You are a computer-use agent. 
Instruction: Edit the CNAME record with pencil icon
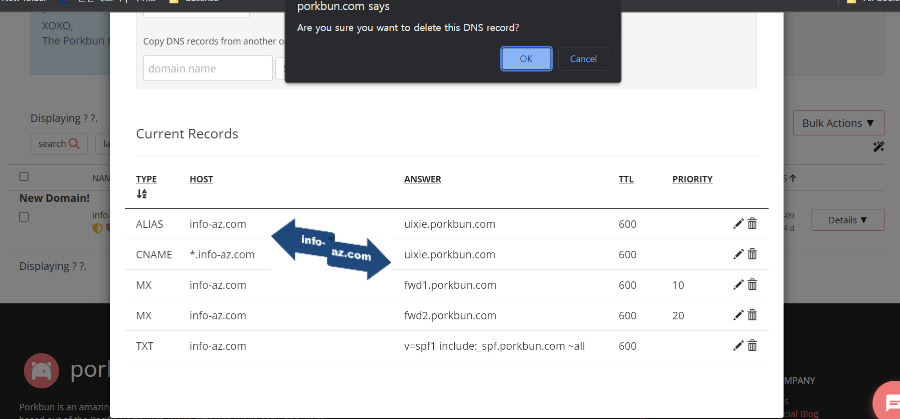tap(738, 255)
